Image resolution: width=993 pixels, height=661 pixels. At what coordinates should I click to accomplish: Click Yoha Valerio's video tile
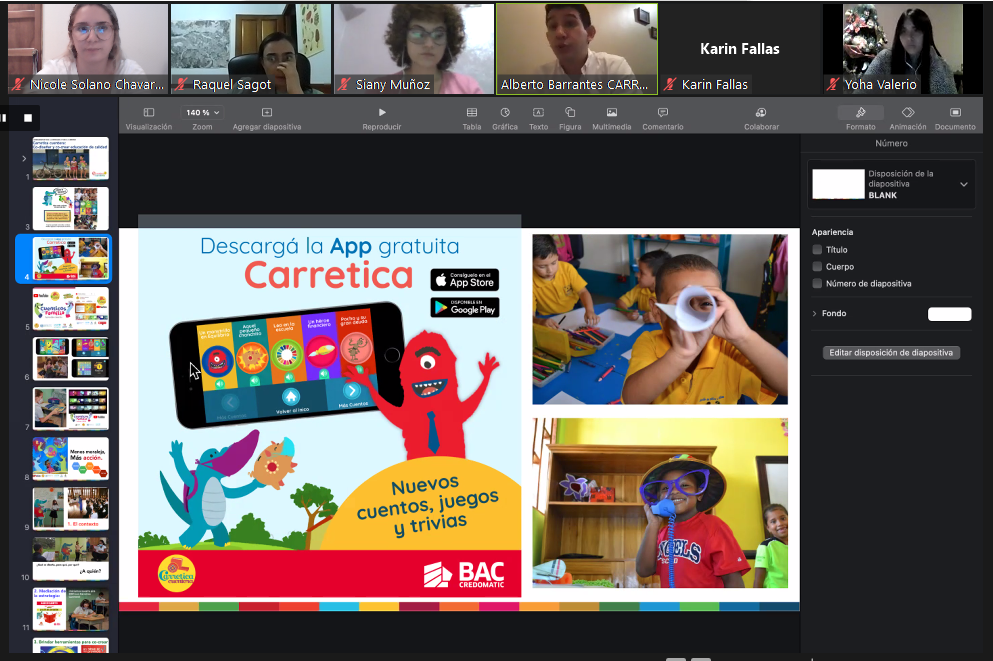[x=902, y=49]
